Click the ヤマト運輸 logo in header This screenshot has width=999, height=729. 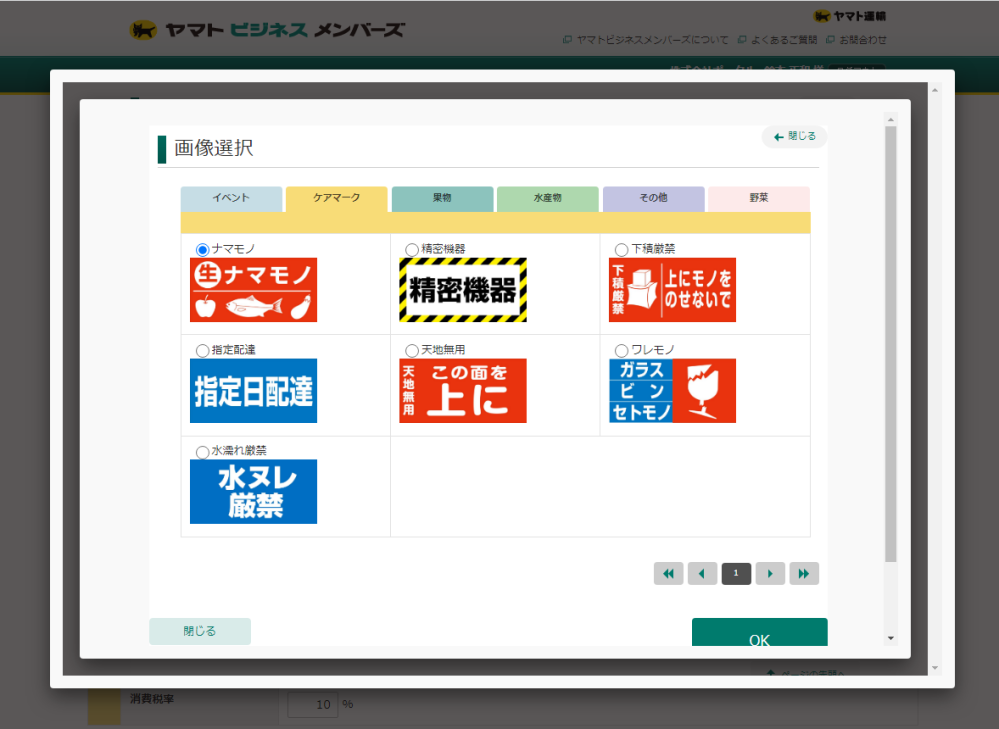[x=850, y=16]
